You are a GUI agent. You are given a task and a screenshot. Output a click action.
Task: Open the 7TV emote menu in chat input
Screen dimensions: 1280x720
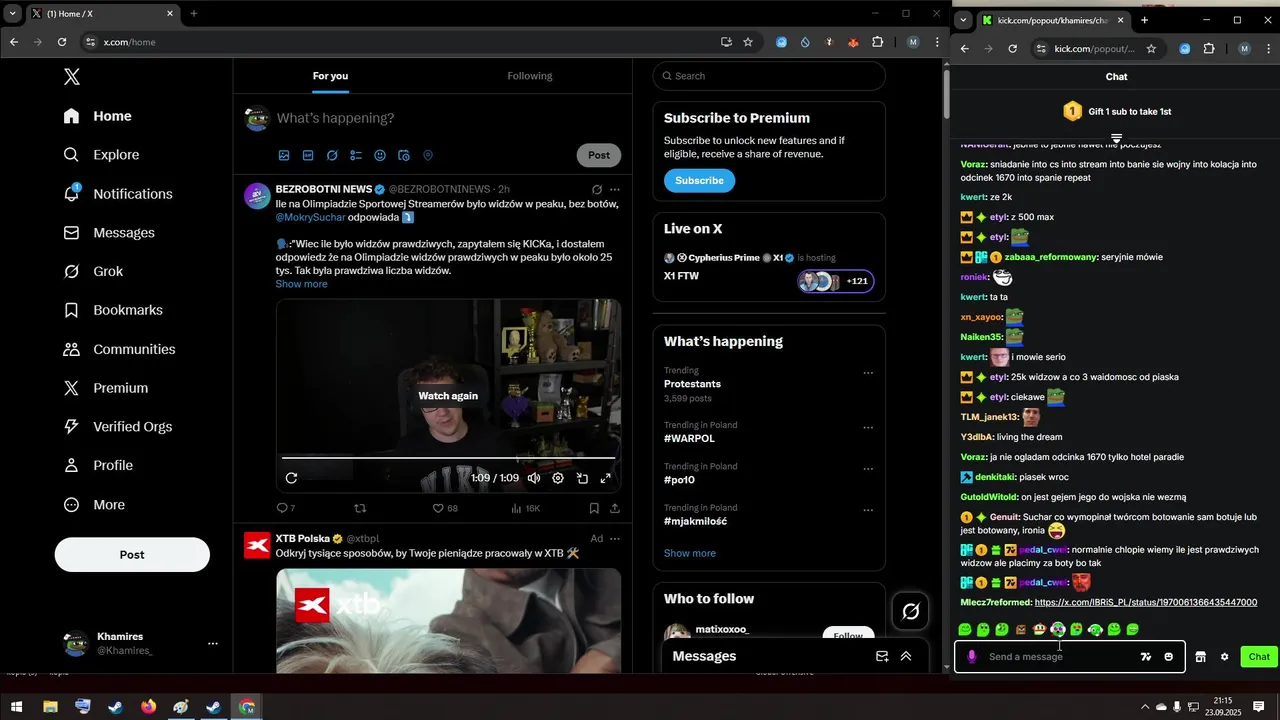(x=1146, y=657)
